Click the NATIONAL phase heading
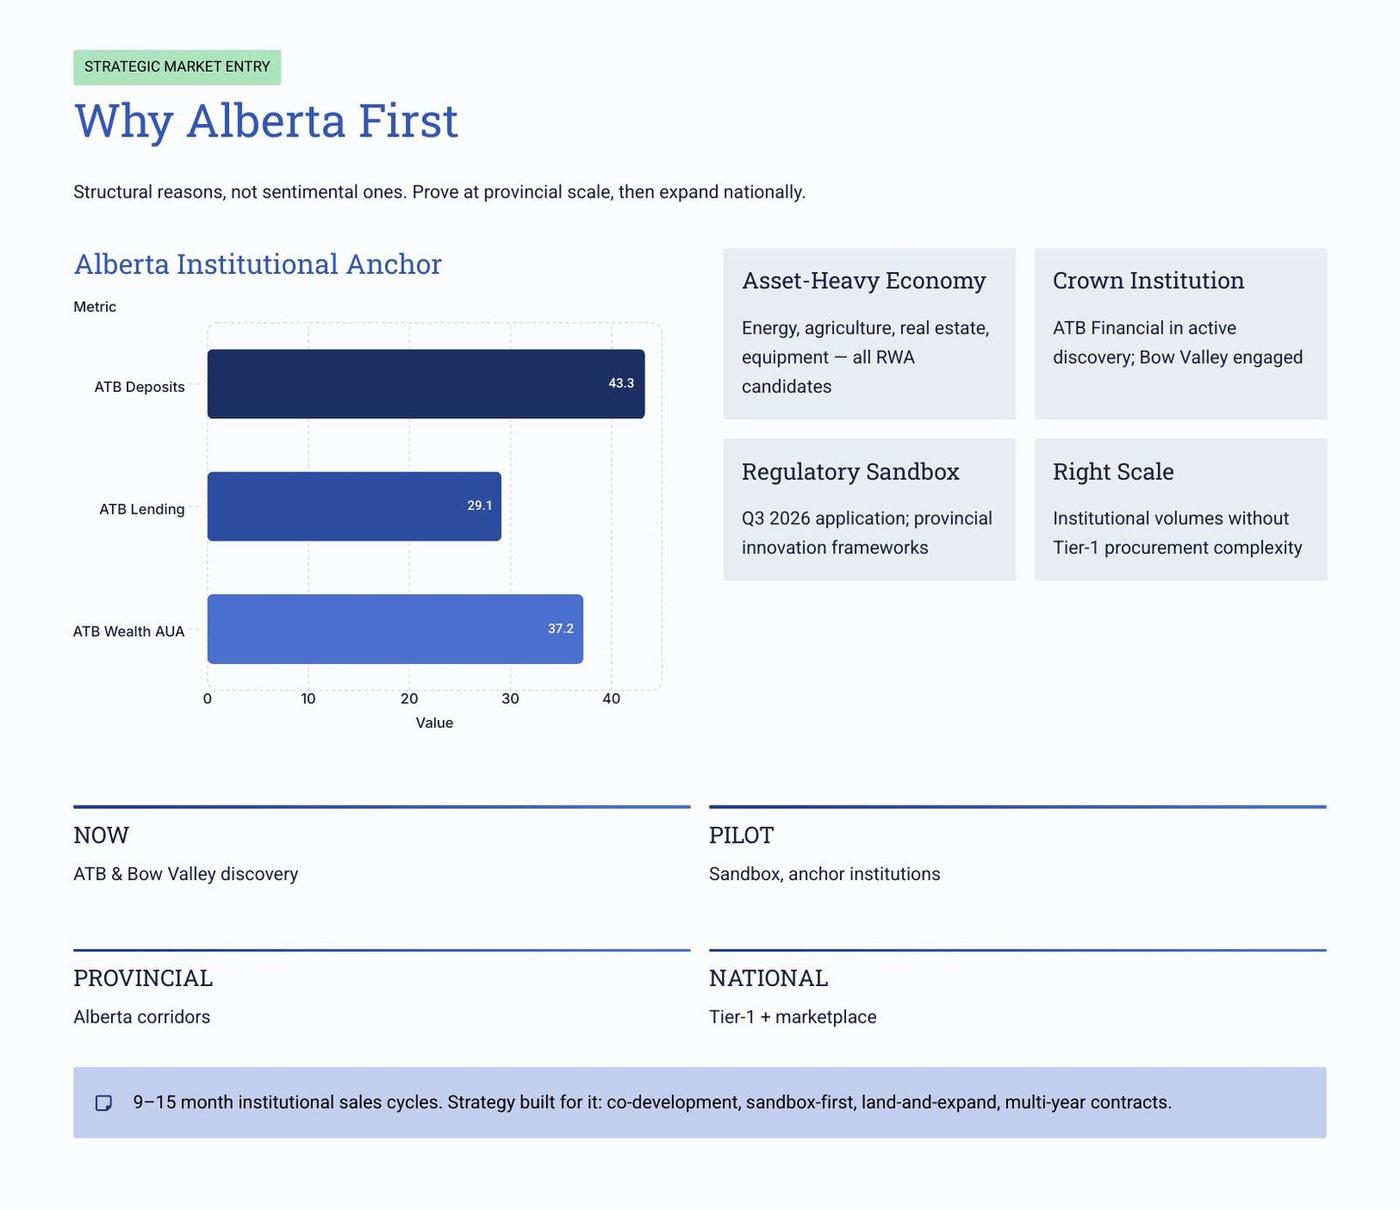This screenshot has height=1210, width=1400. [x=769, y=978]
